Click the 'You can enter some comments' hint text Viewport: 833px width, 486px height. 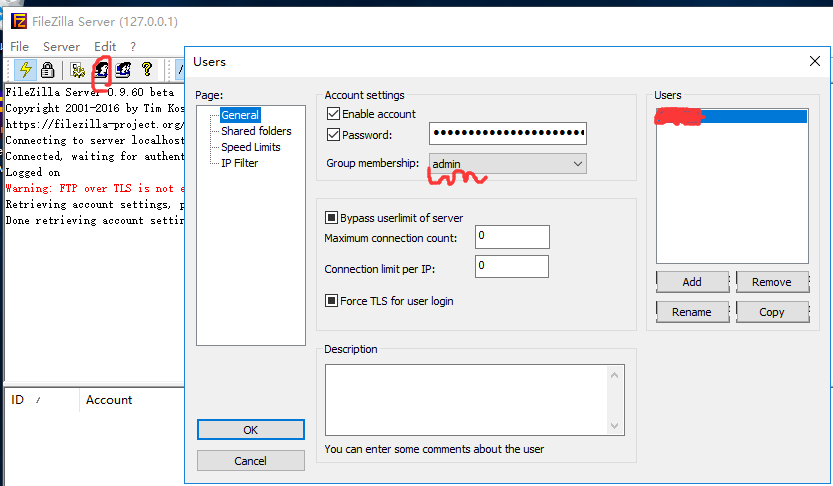click(x=434, y=449)
